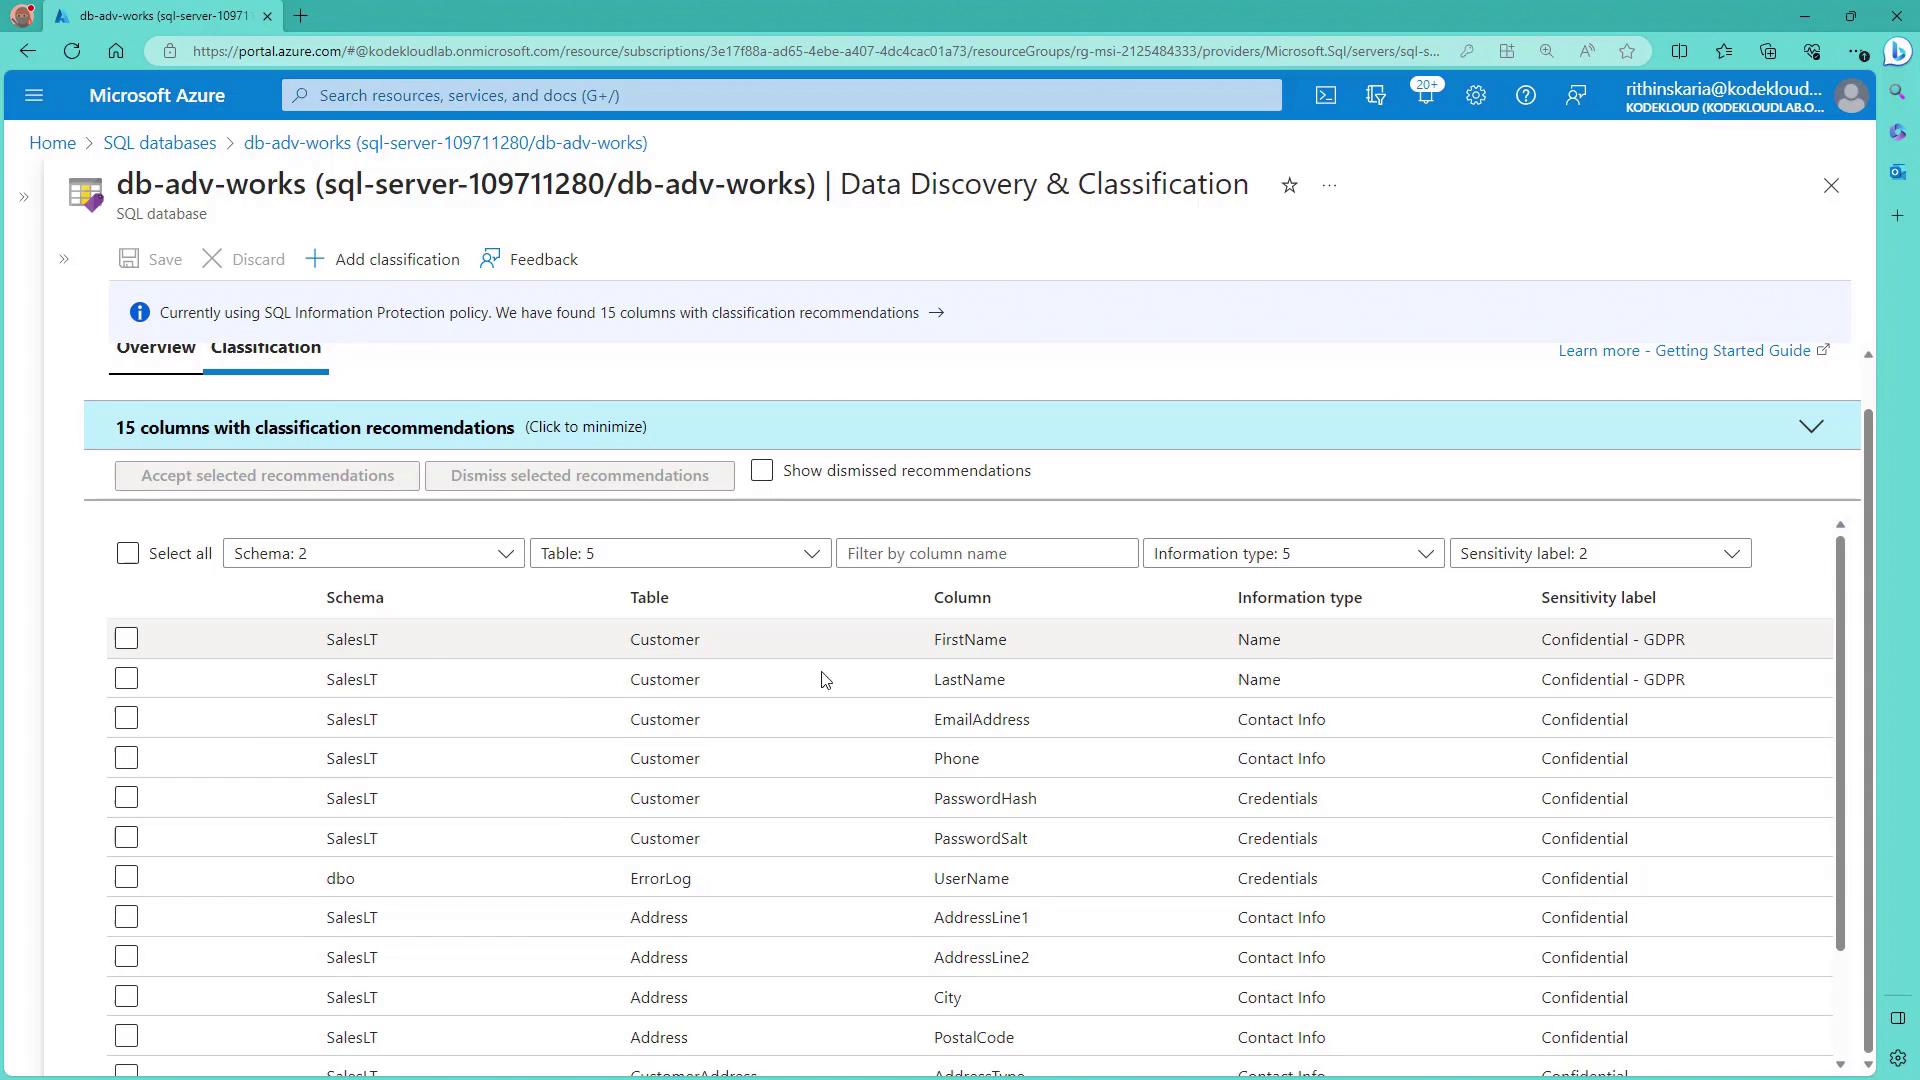Open Cloud Shell from the top bar

tap(1325, 95)
